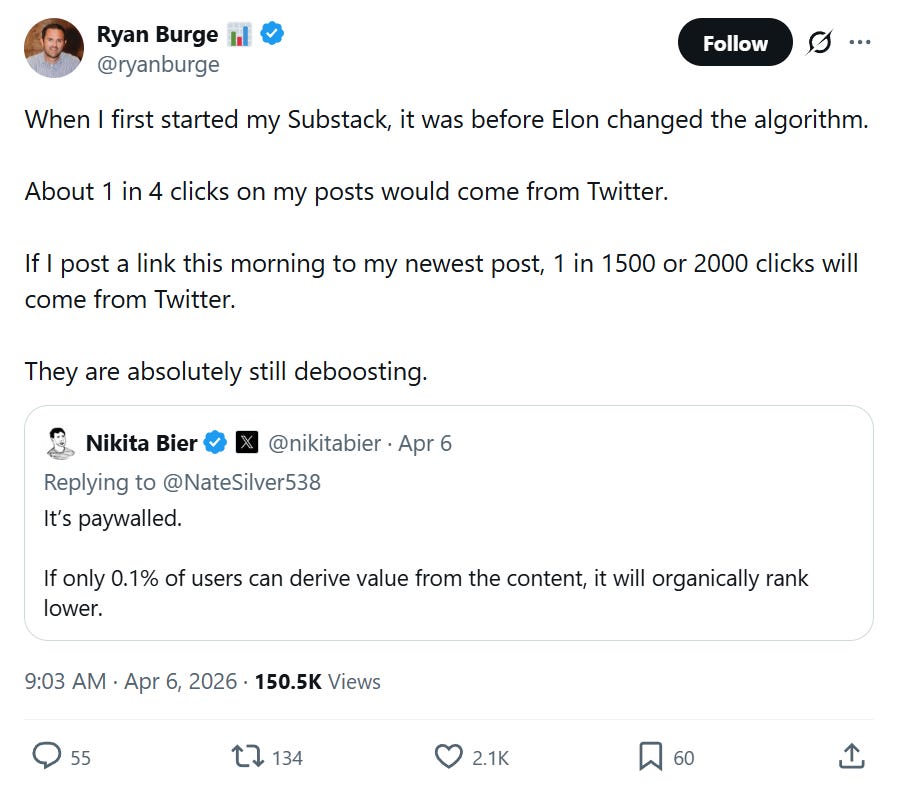Viewport: 898px width, 785px height.
Task: Click the X affiliation badge icon
Action: pyautogui.click(x=247, y=442)
